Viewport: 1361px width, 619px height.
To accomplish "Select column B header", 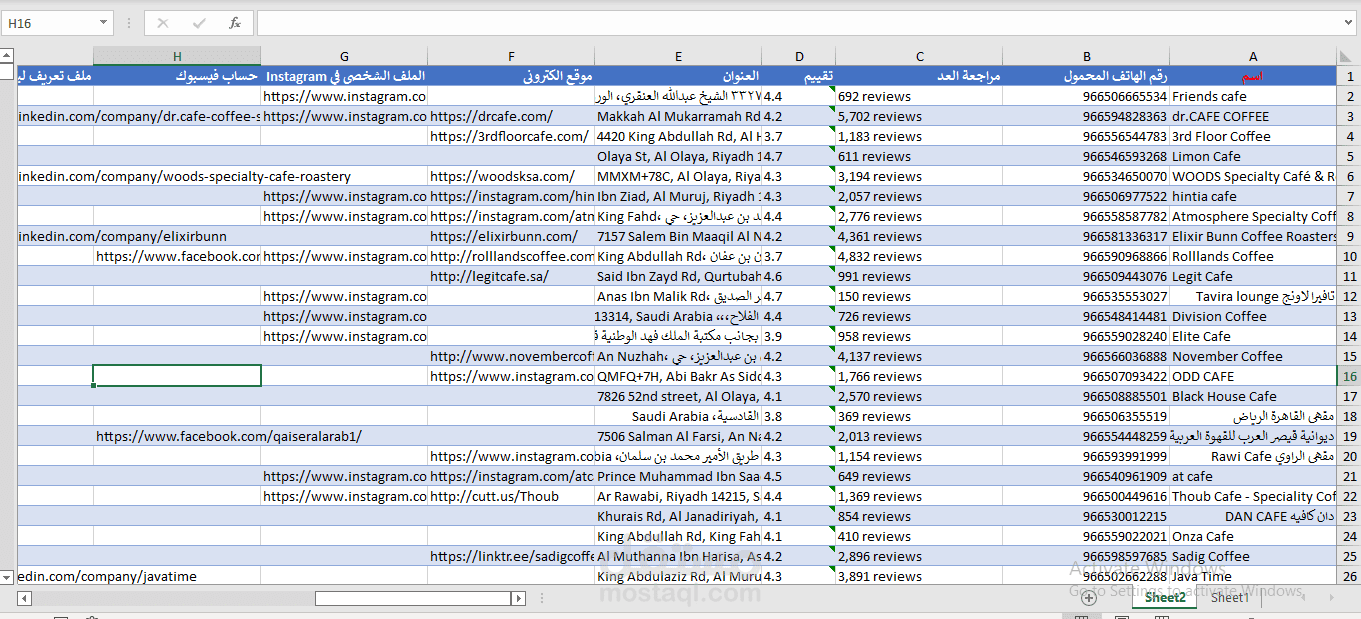I will tap(1087, 57).
